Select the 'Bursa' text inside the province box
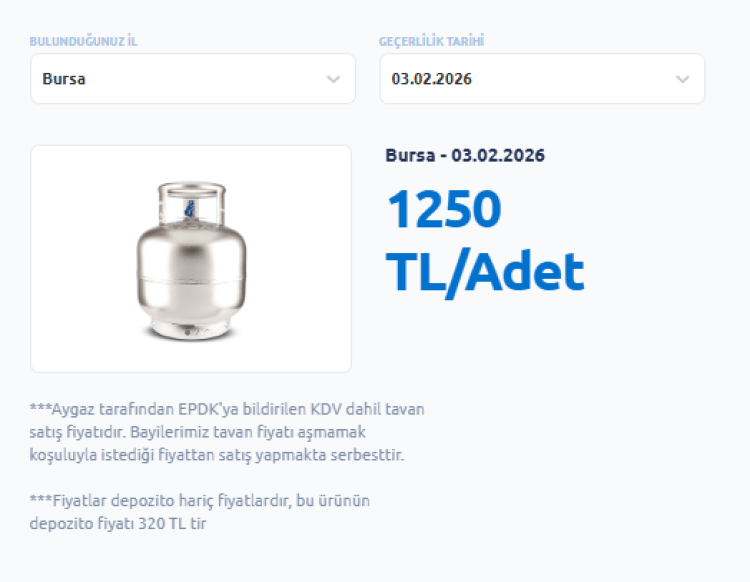The image size is (750, 582). pyautogui.click(x=64, y=79)
